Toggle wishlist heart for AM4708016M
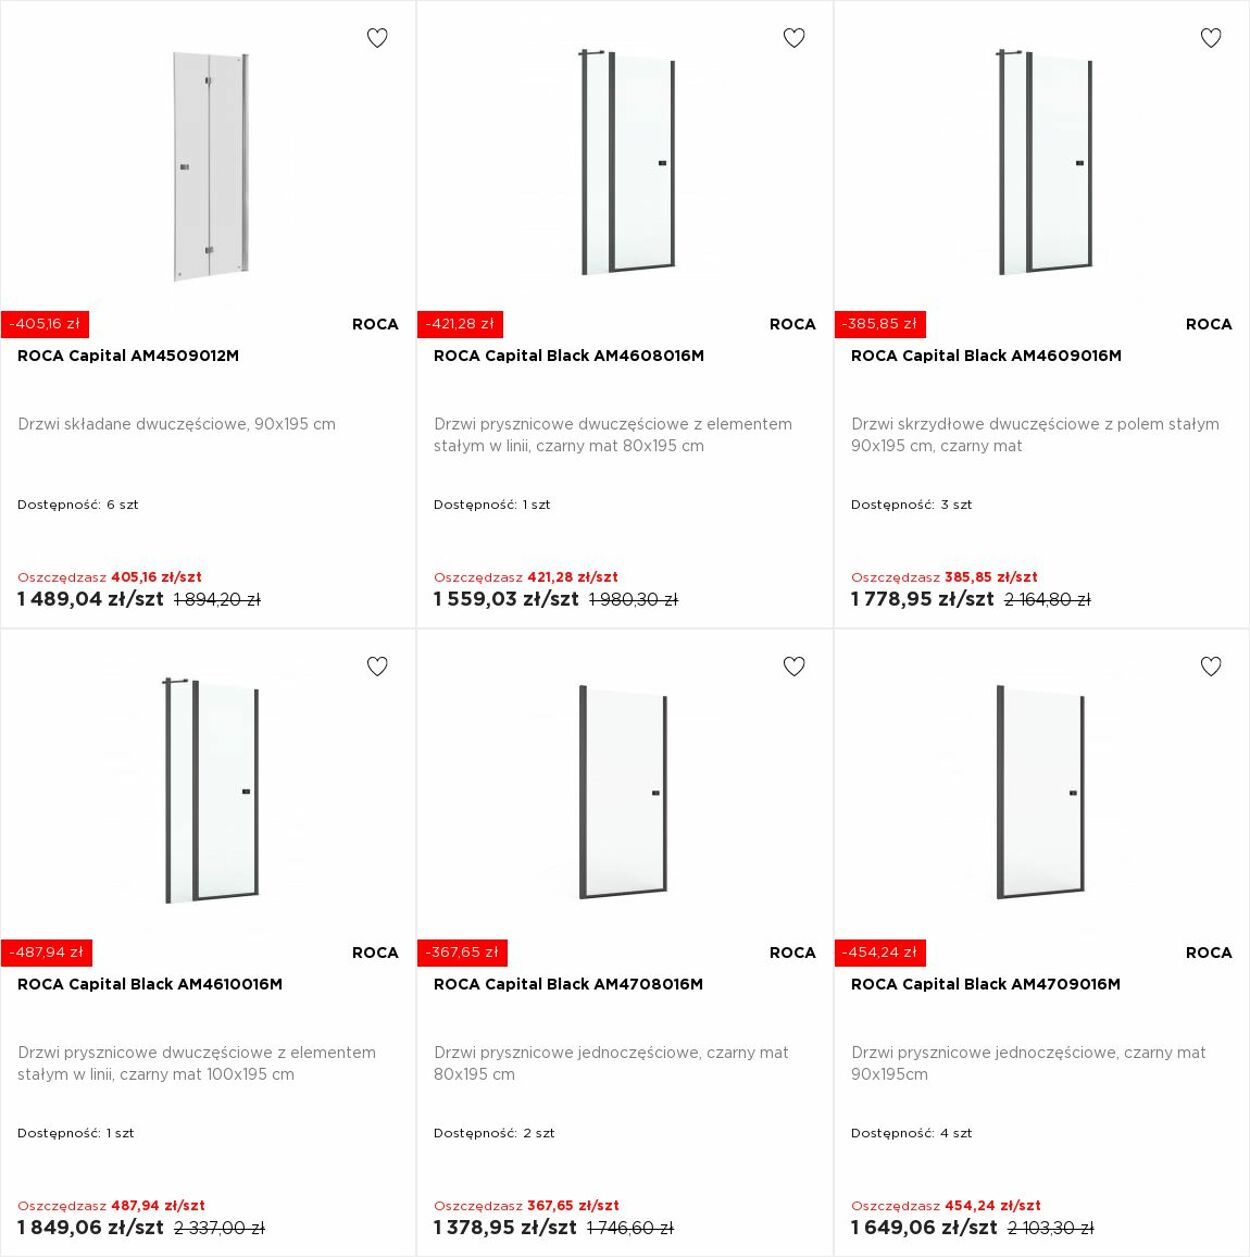This screenshot has height=1257, width=1250. pos(794,666)
